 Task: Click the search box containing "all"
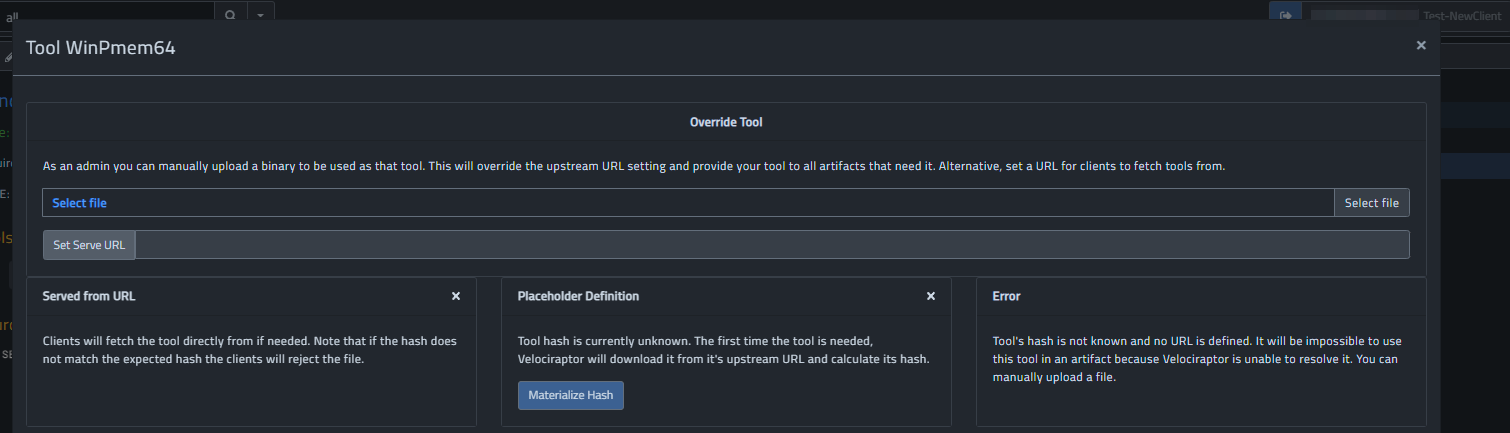(x=110, y=15)
